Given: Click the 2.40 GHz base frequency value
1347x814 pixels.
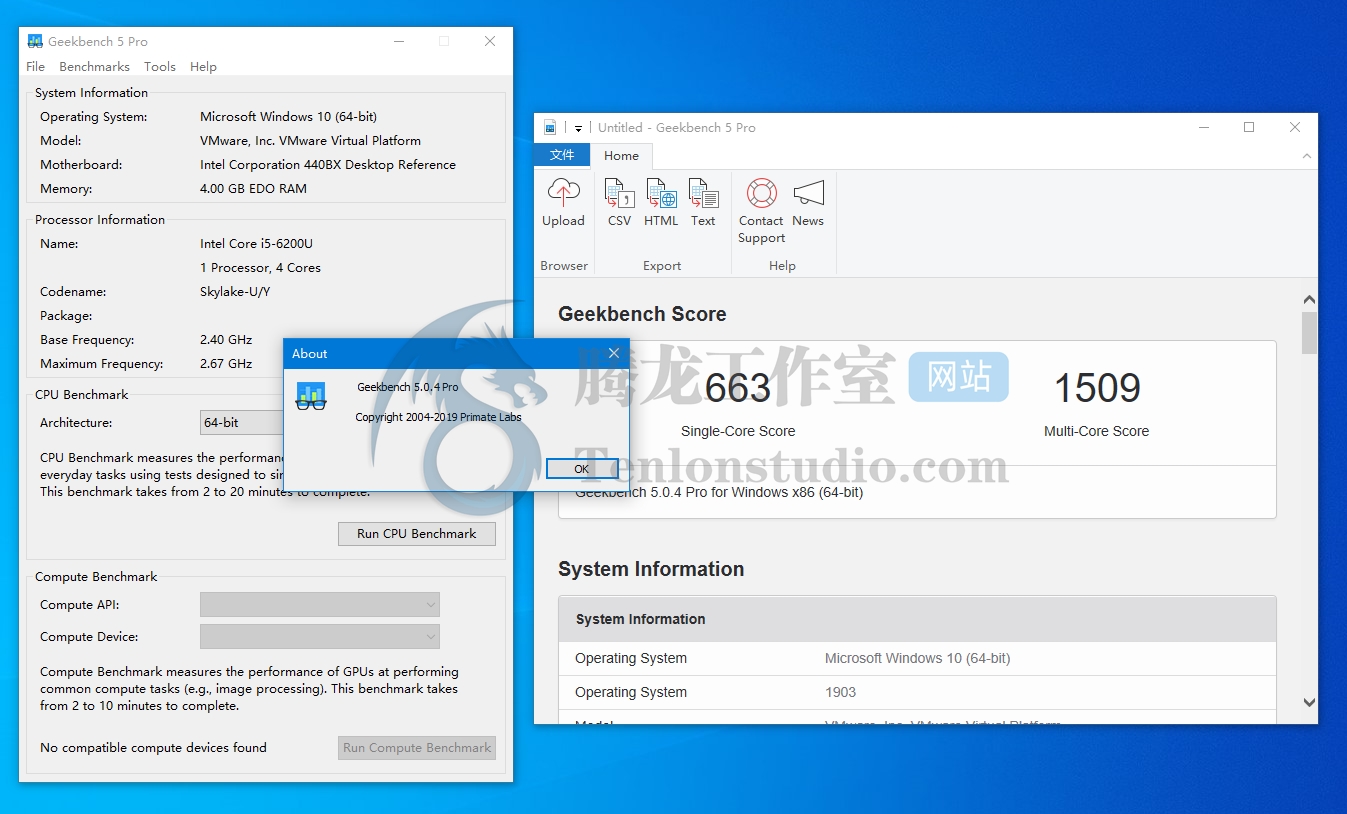Looking at the screenshot, I should [226, 339].
